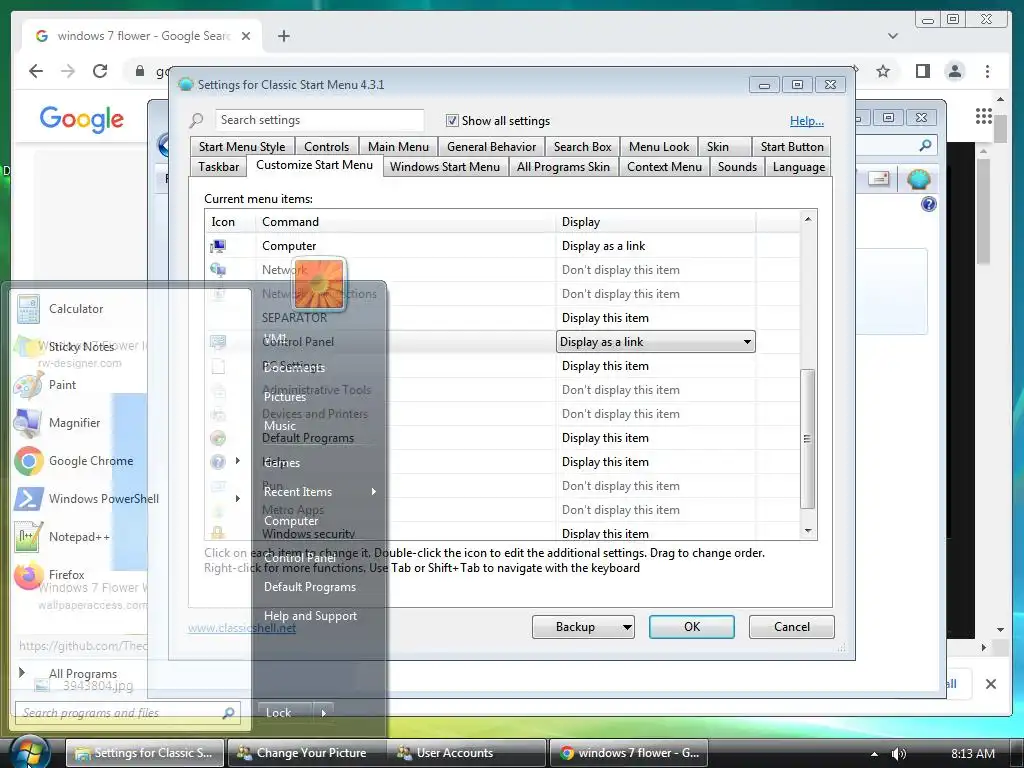Open a new Chrome tab

(x=283, y=36)
